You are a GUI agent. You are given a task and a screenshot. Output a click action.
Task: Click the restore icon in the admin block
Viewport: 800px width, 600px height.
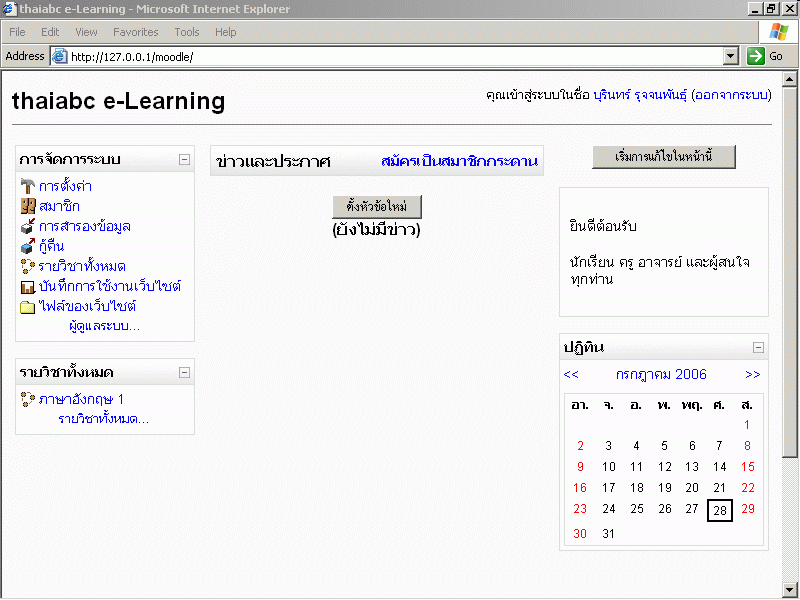pos(28,246)
